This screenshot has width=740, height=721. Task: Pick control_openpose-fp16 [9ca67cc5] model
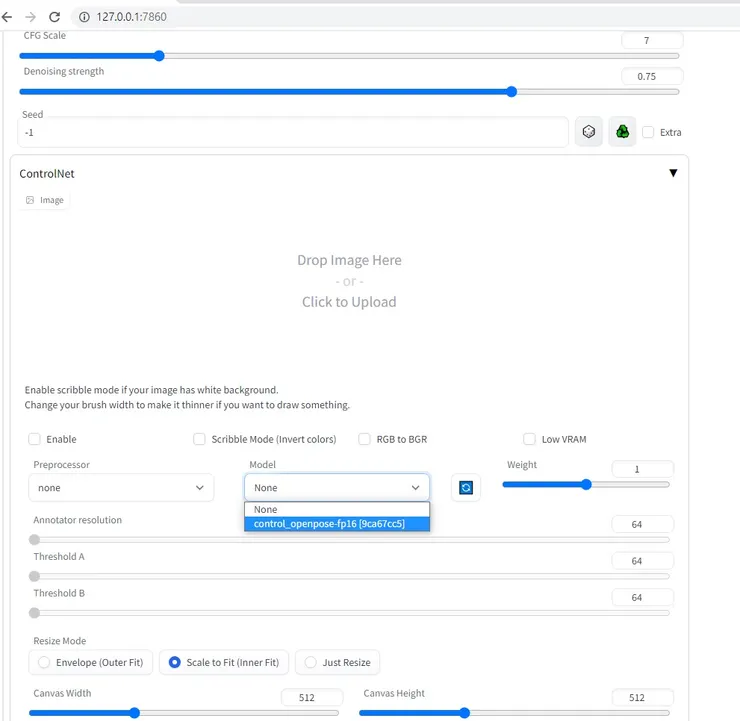337,524
